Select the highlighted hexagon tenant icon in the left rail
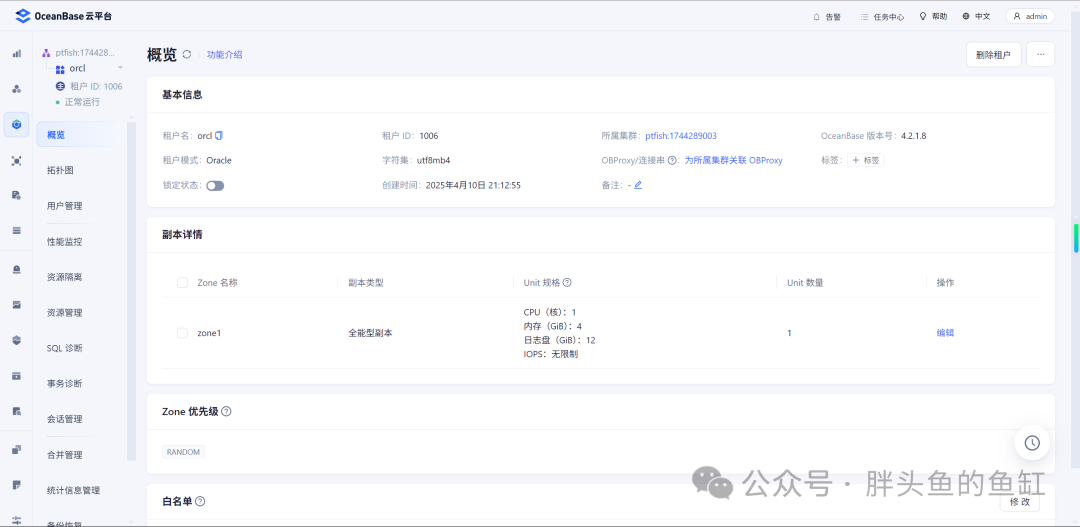 17,125
